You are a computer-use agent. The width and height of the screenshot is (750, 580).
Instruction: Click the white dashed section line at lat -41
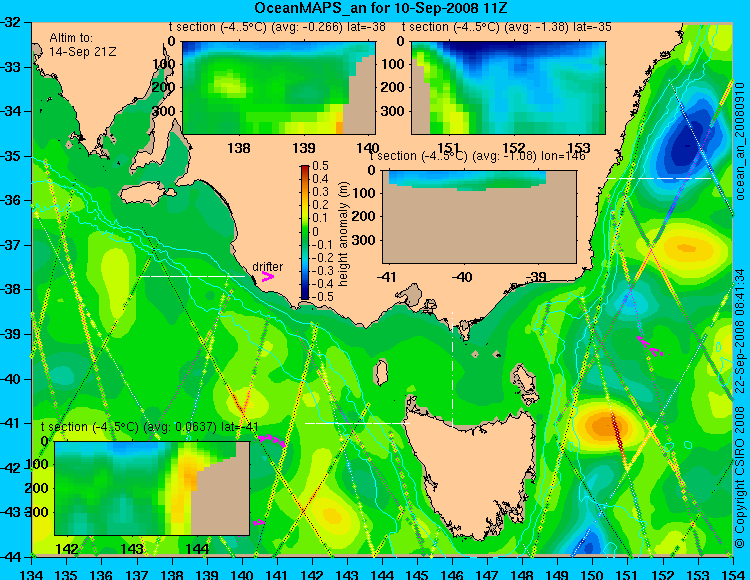click(x=357, y=423)
